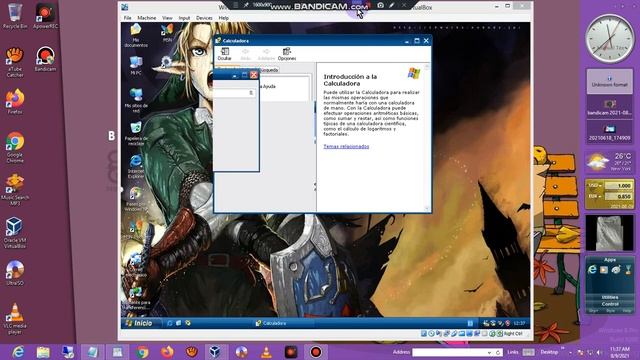The image size is (640, 360).
Task: Open Firefox desktop shortcut
Action: (15, 101)
